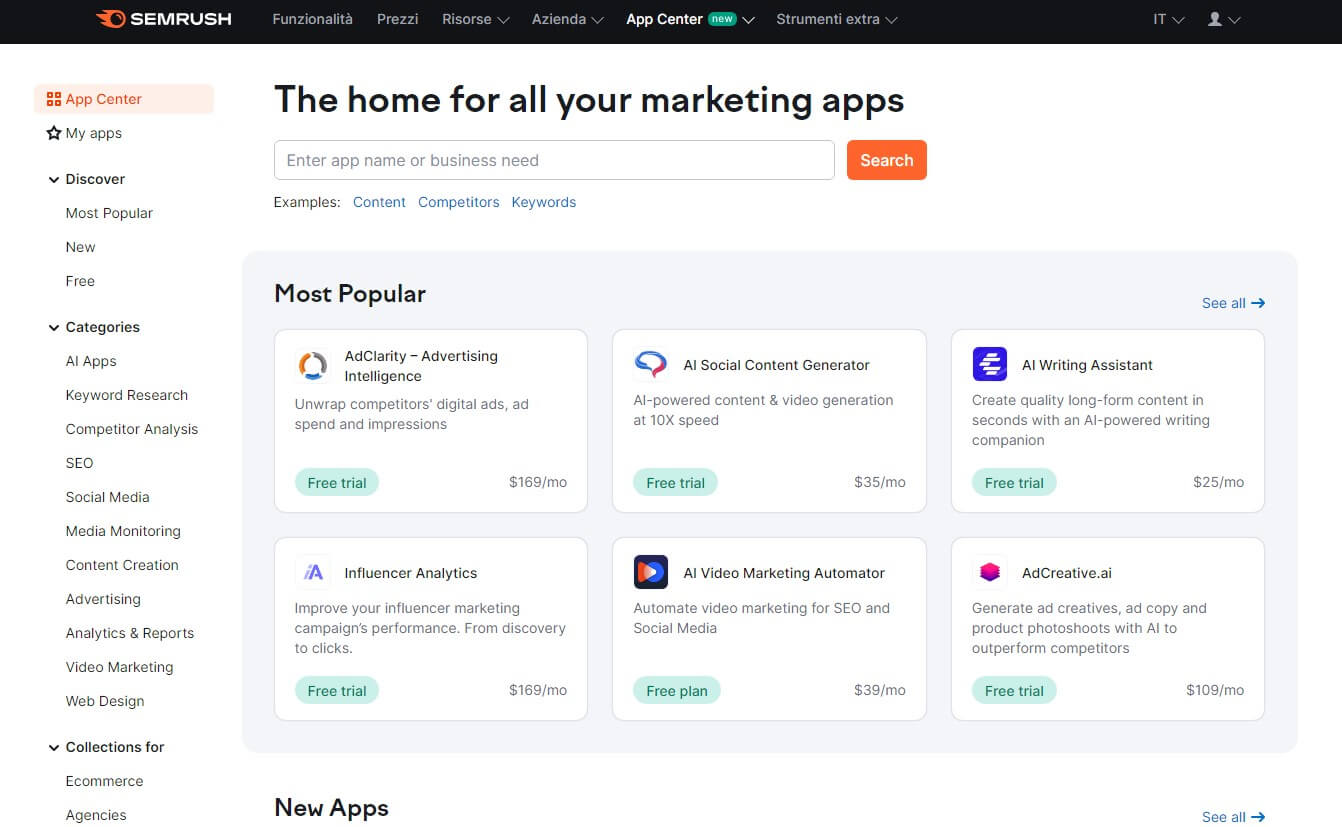Open the Content Creation category
Viewport: 1342px width, 827px height.
point(122,565)
